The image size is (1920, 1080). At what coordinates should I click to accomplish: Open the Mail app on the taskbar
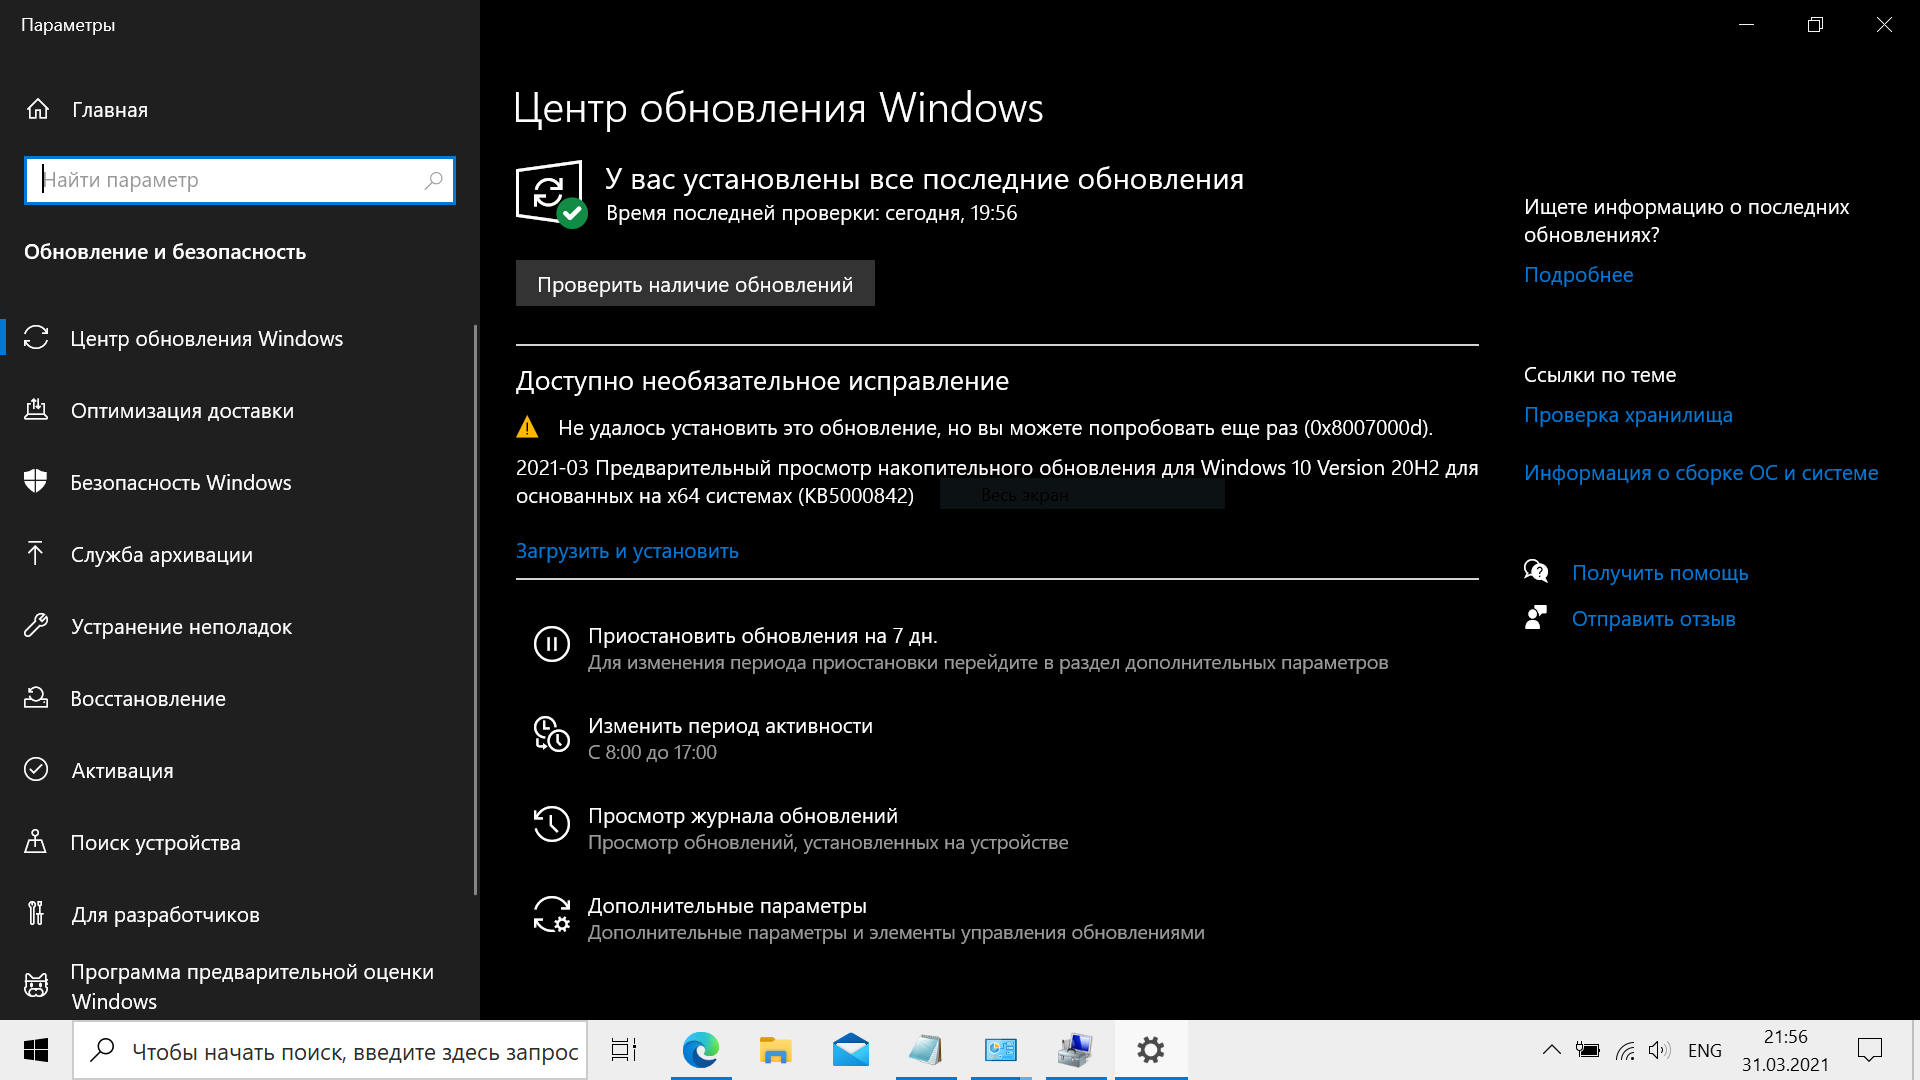coord(851,1050)
